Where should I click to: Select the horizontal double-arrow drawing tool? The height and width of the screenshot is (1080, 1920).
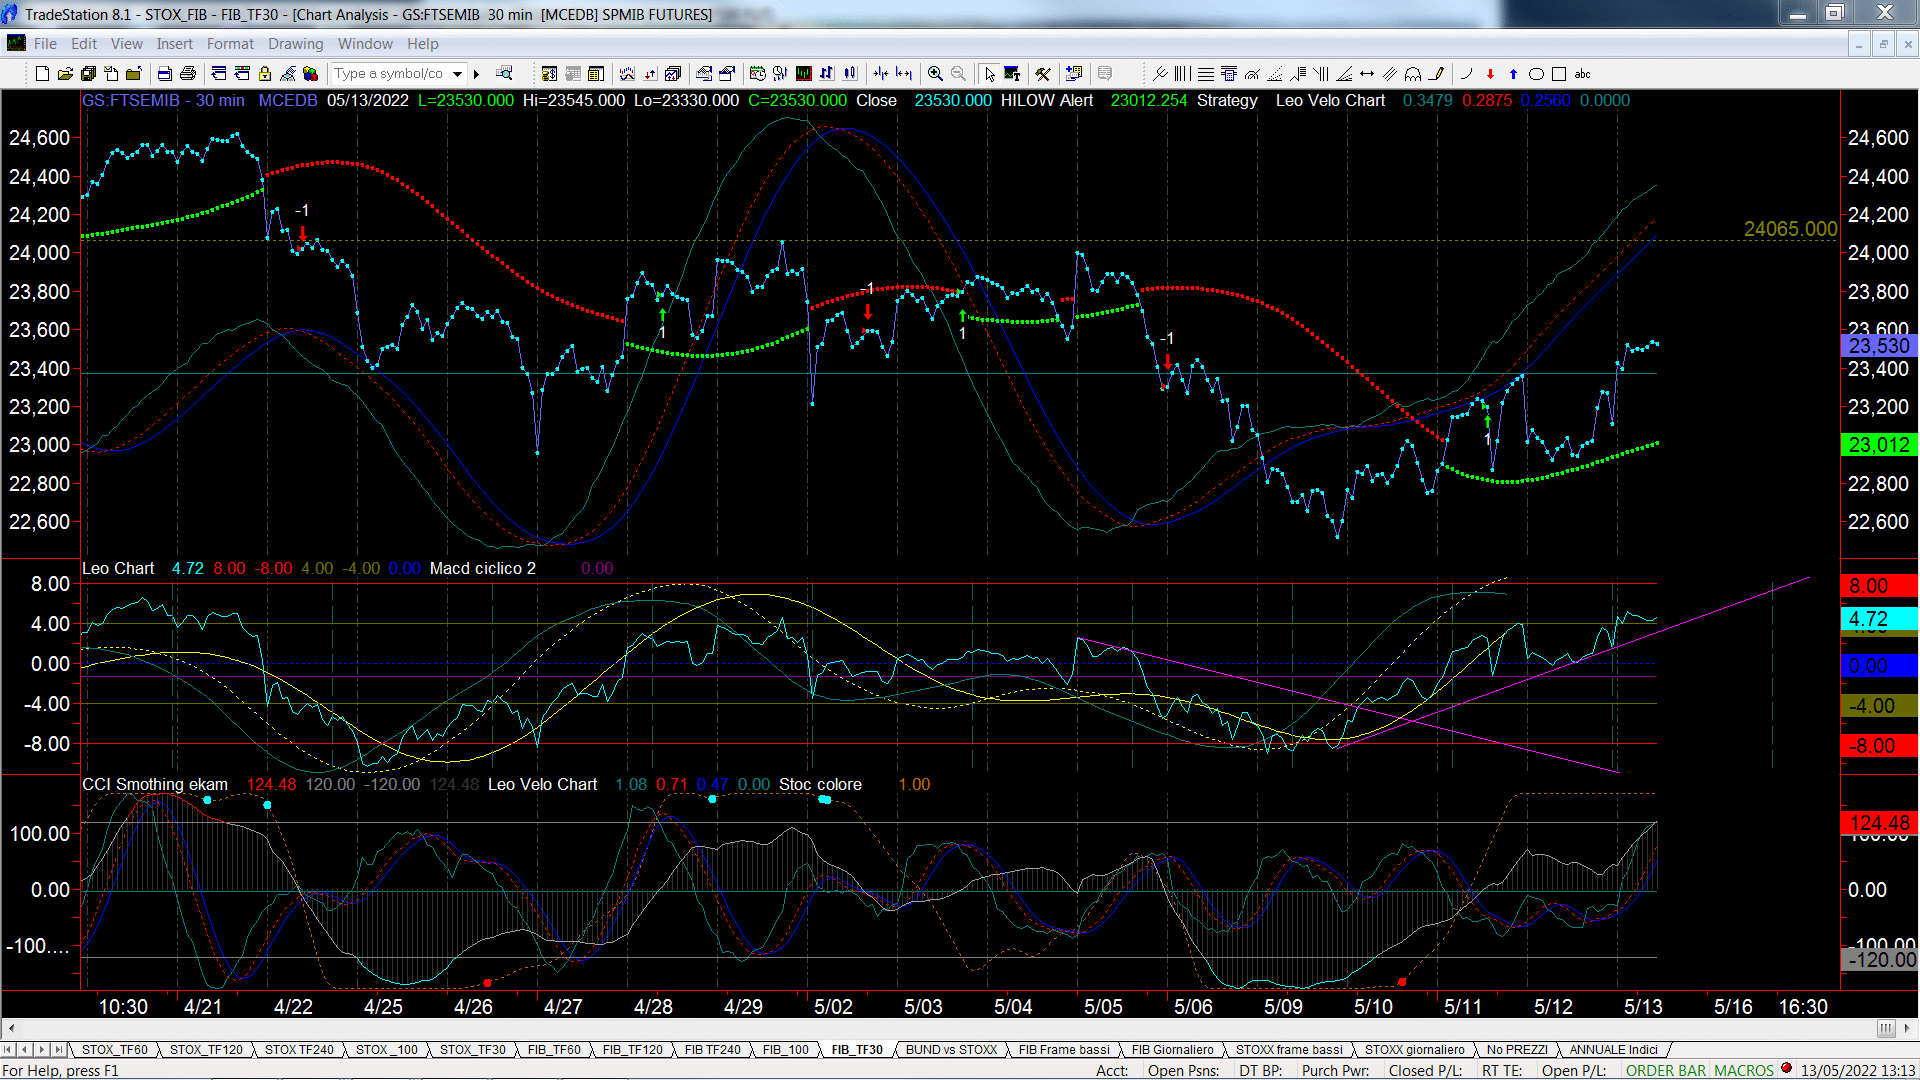(1367, 74)
